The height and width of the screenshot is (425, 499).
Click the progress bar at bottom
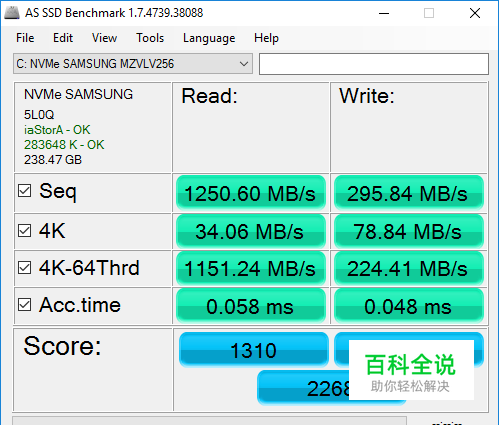pos(209,420)
